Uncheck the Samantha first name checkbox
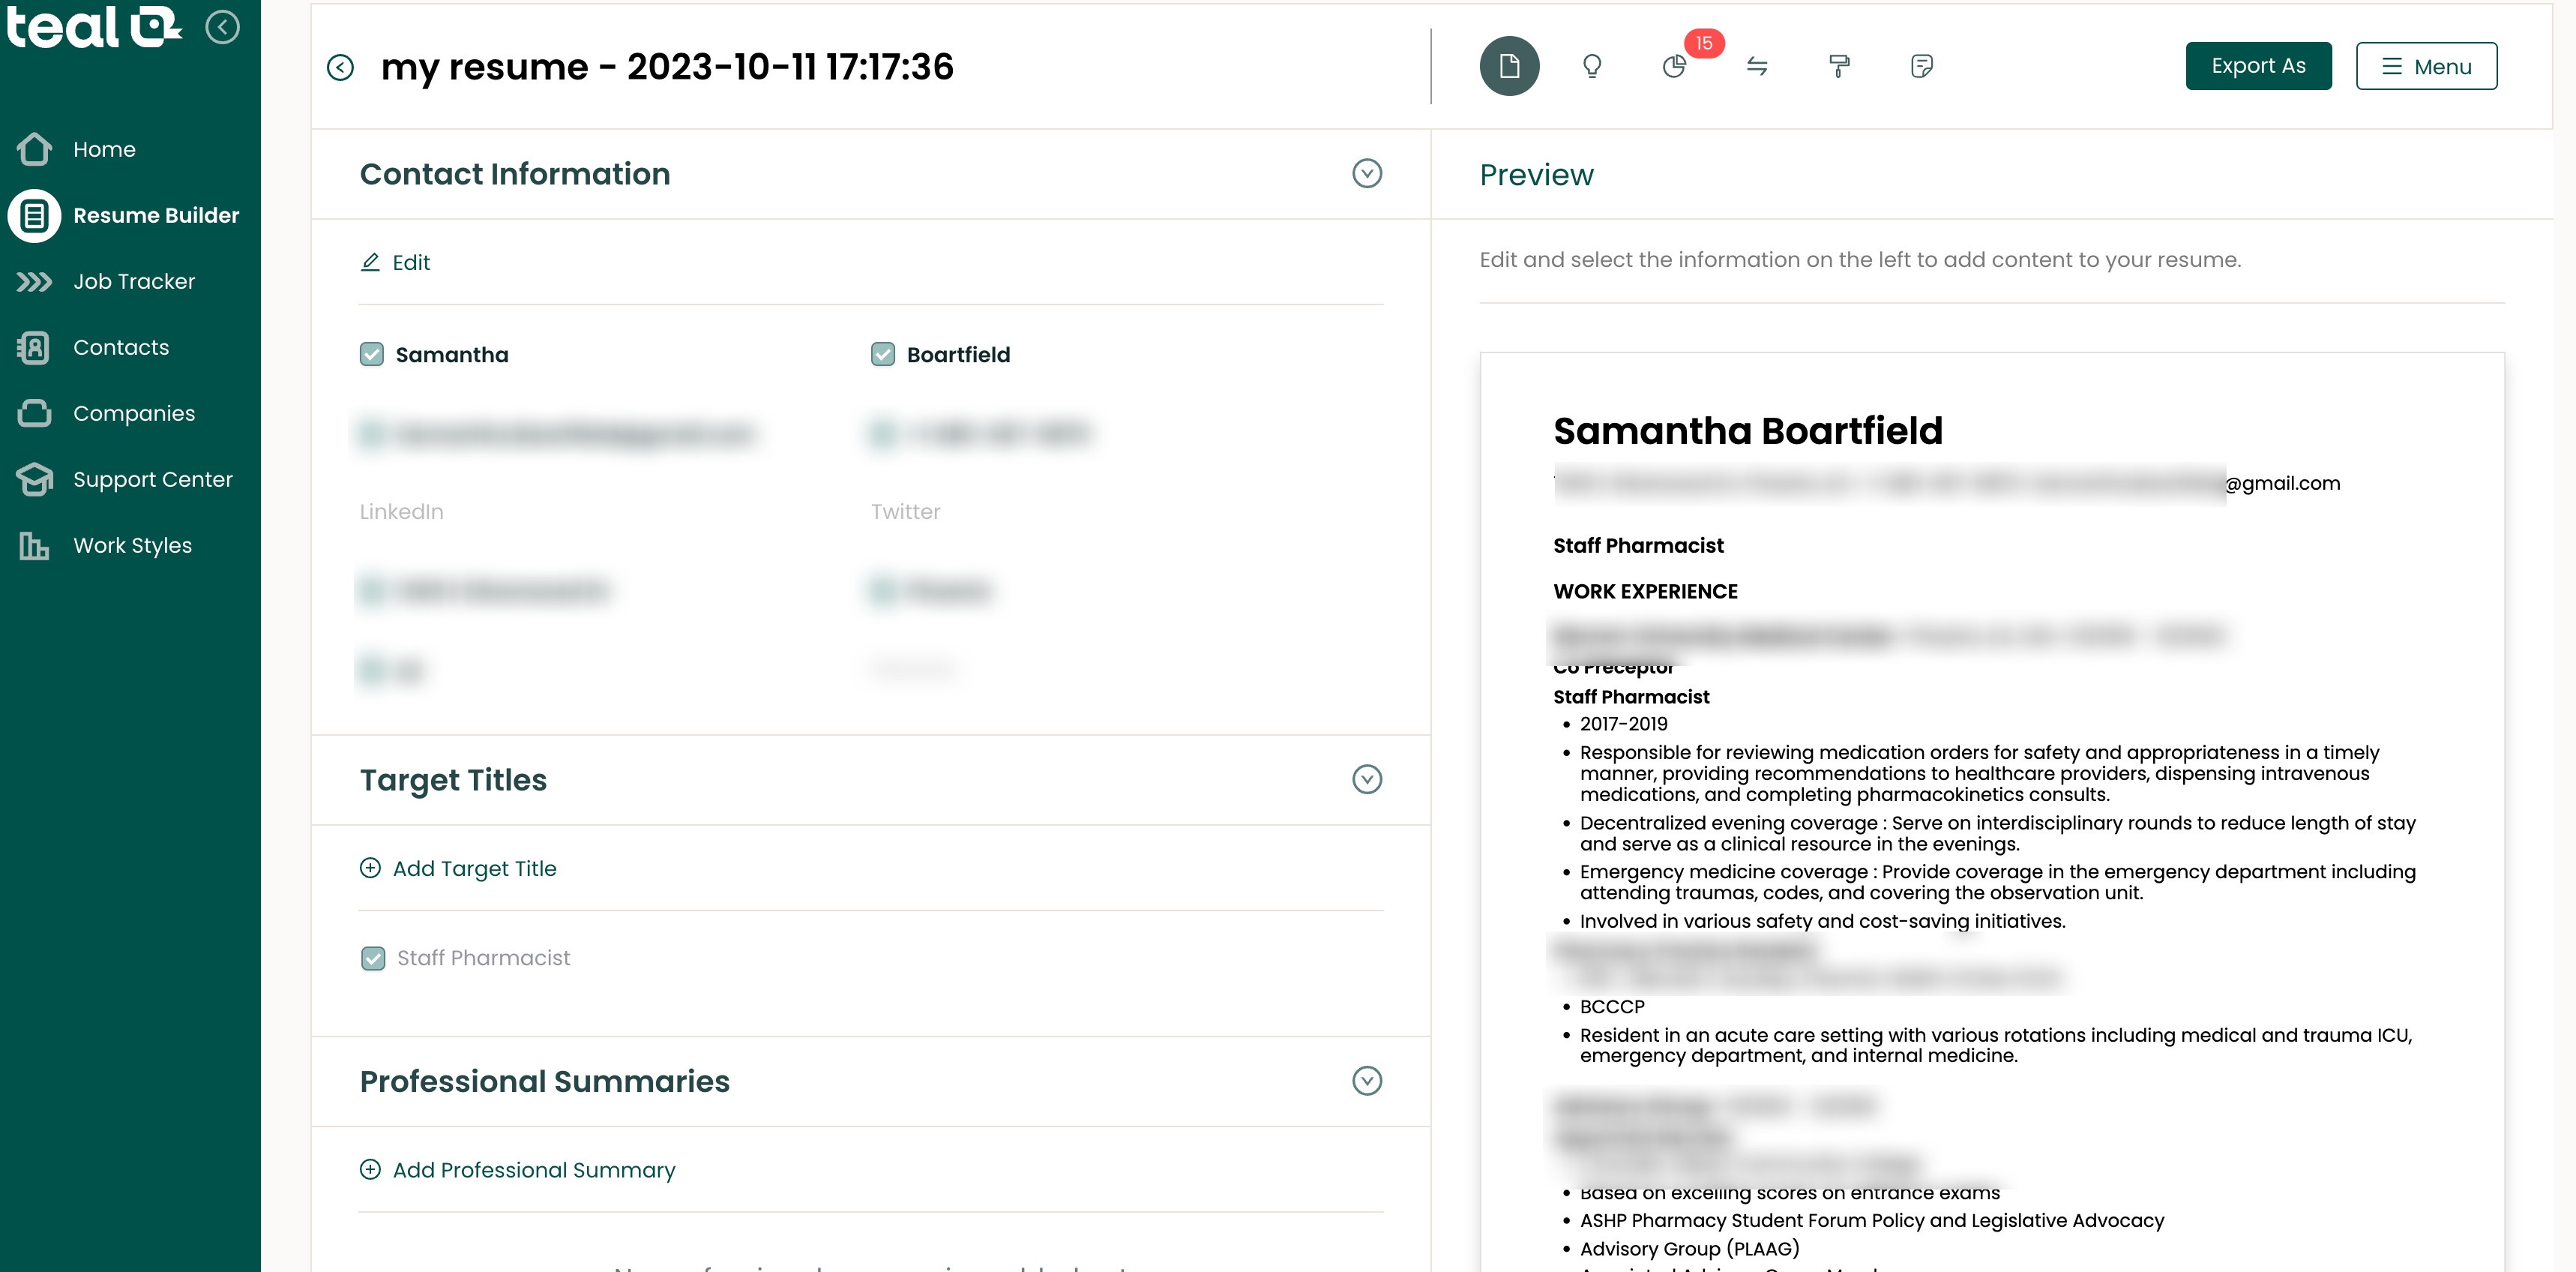2576x1272 pixels. click(x=371, y=354)
